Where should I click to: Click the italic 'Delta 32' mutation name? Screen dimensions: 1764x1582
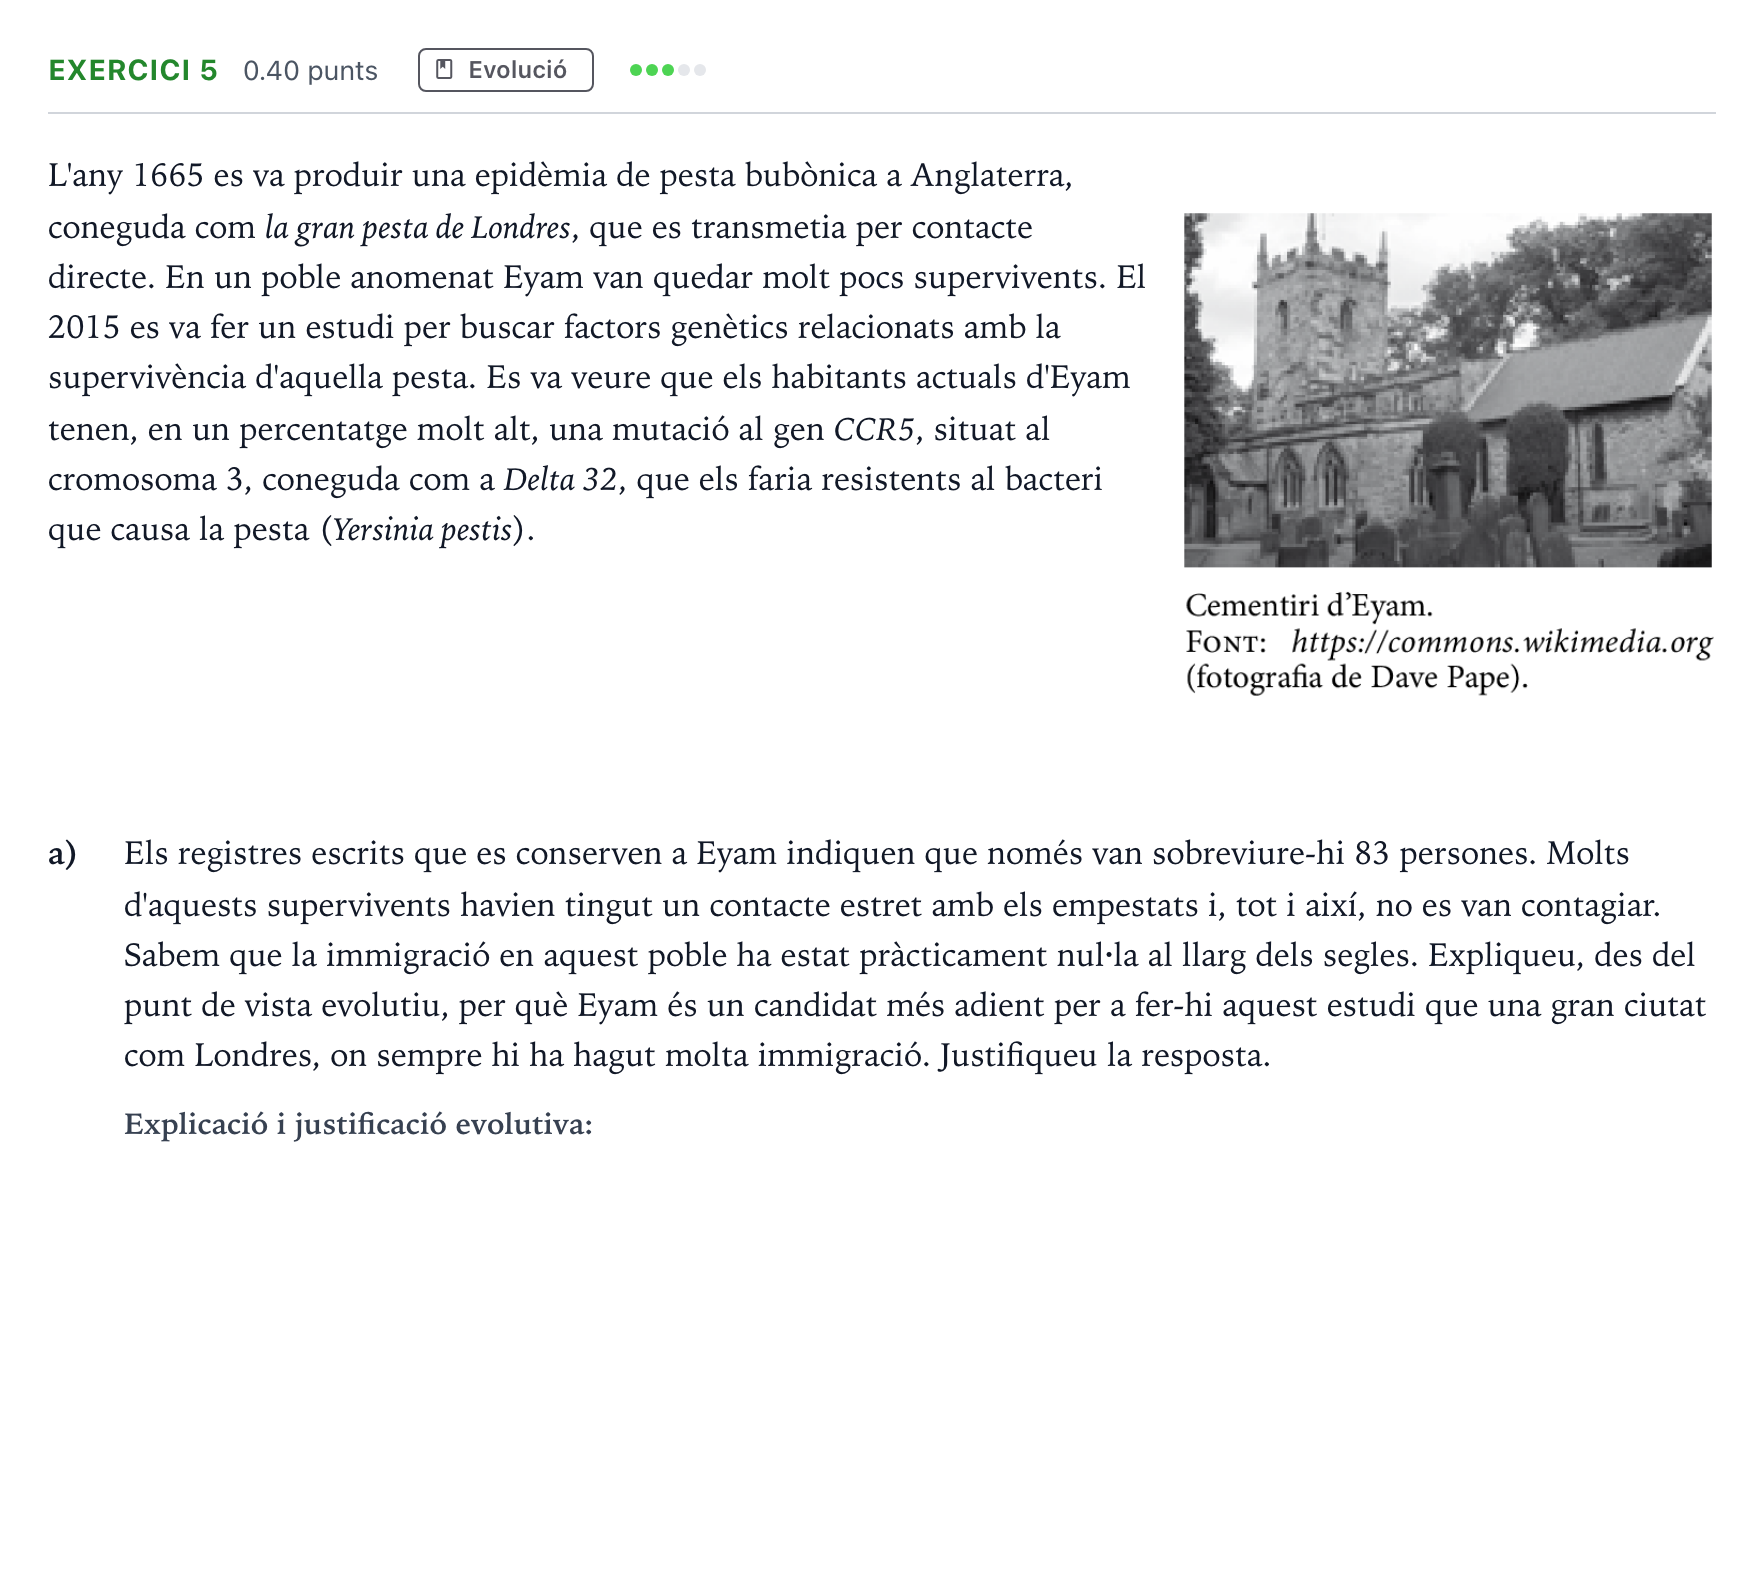(x=561, y=479)
